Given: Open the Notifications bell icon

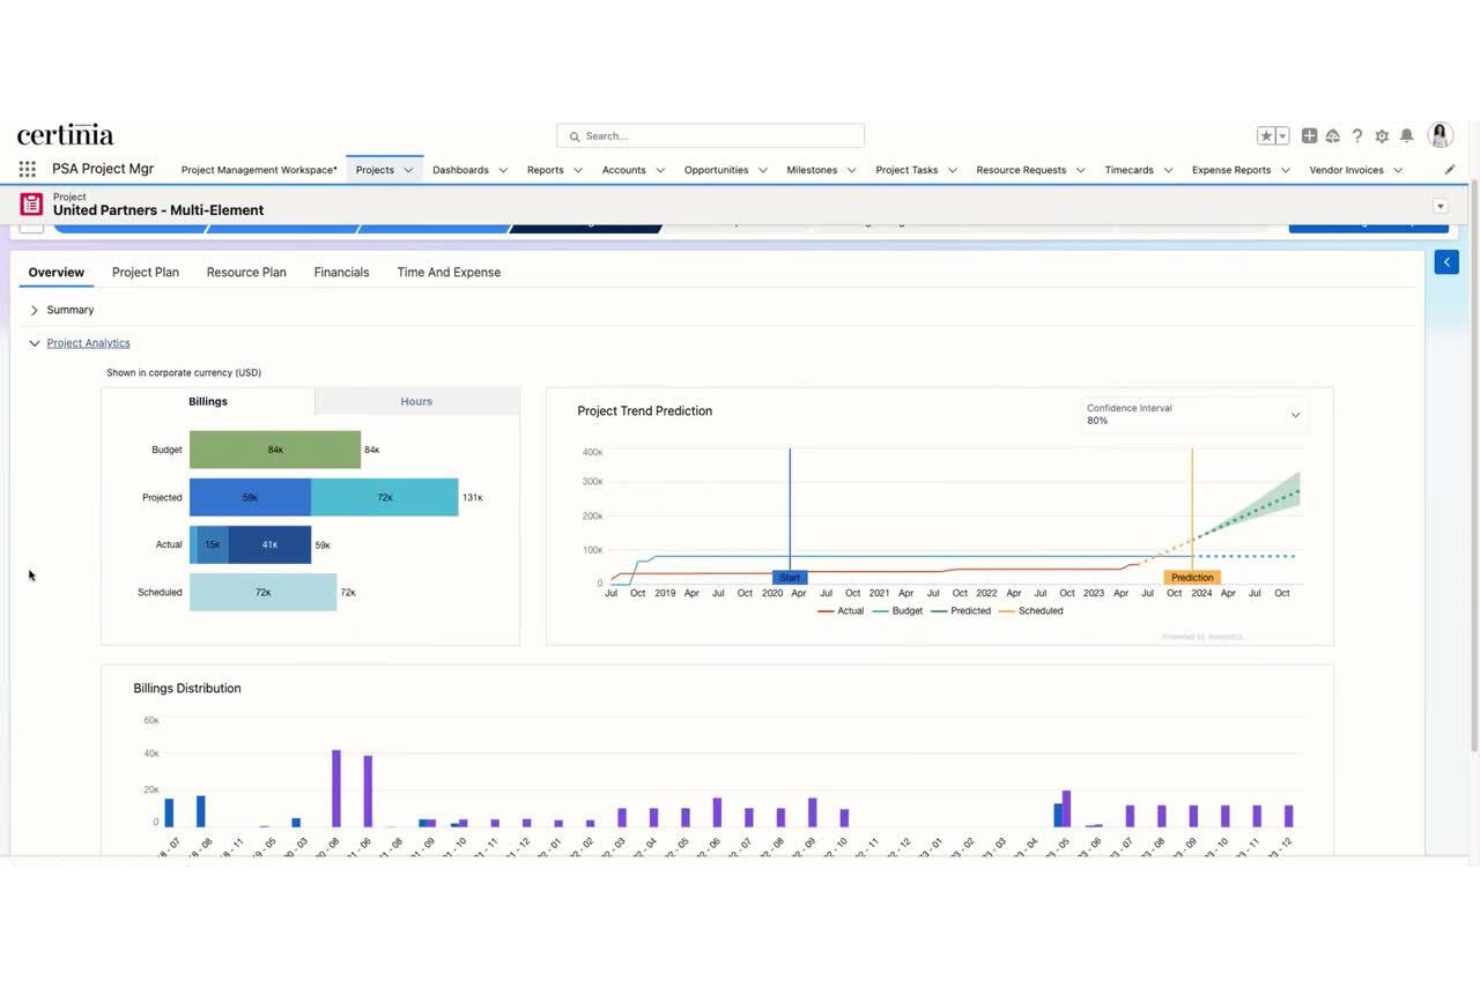Looking at the screenshot, I should tap(1407, 135).
